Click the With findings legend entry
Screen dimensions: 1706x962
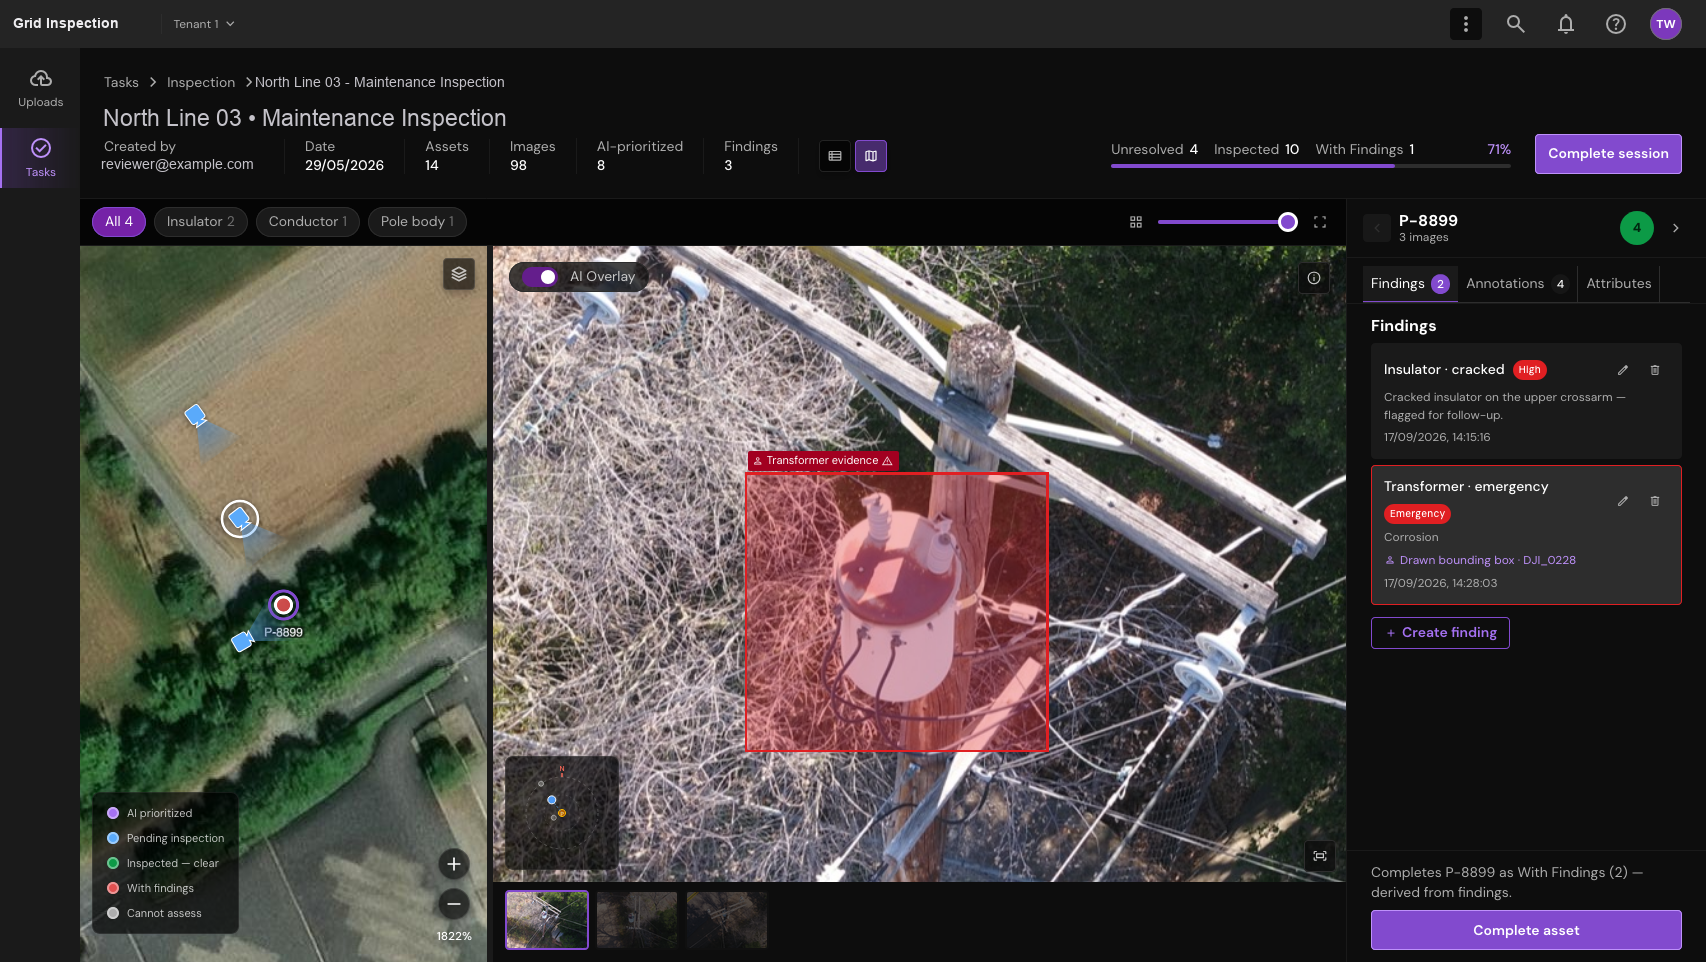151,888
